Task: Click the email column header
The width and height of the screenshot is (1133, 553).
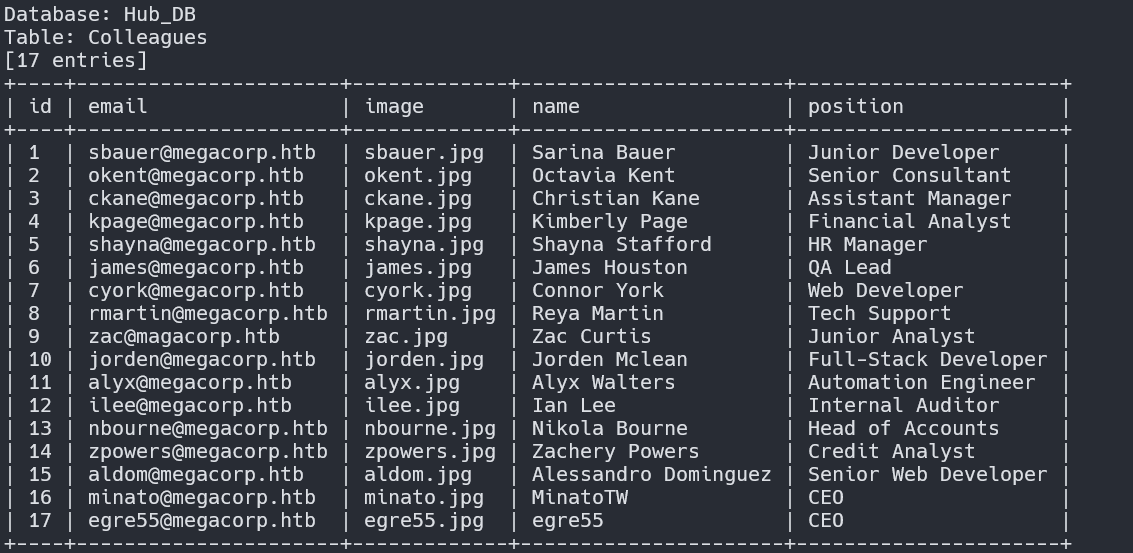Action: (117, 106)
